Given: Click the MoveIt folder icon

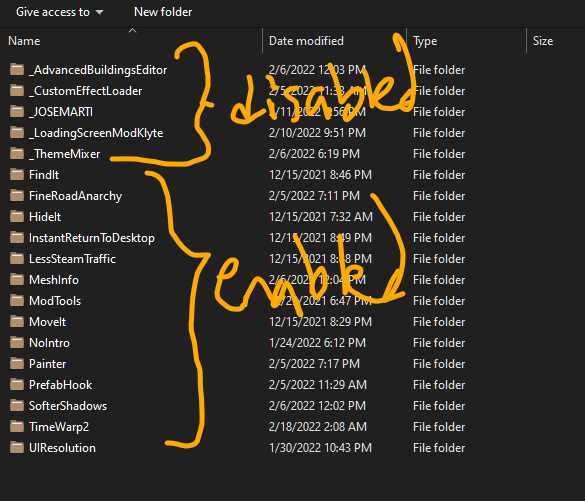Looking at the screenshot, I should 17,322.
